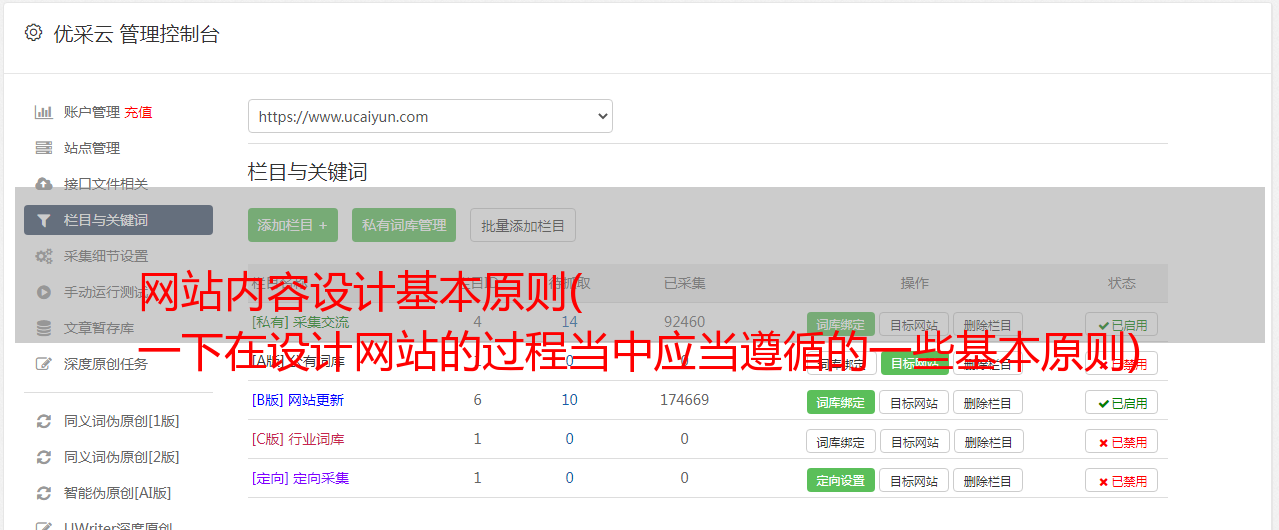Viewport: 1279px width, 530px height.
Task: Click 删除栏目 in the 定向采集 row
Action: (x=988, y=480)
